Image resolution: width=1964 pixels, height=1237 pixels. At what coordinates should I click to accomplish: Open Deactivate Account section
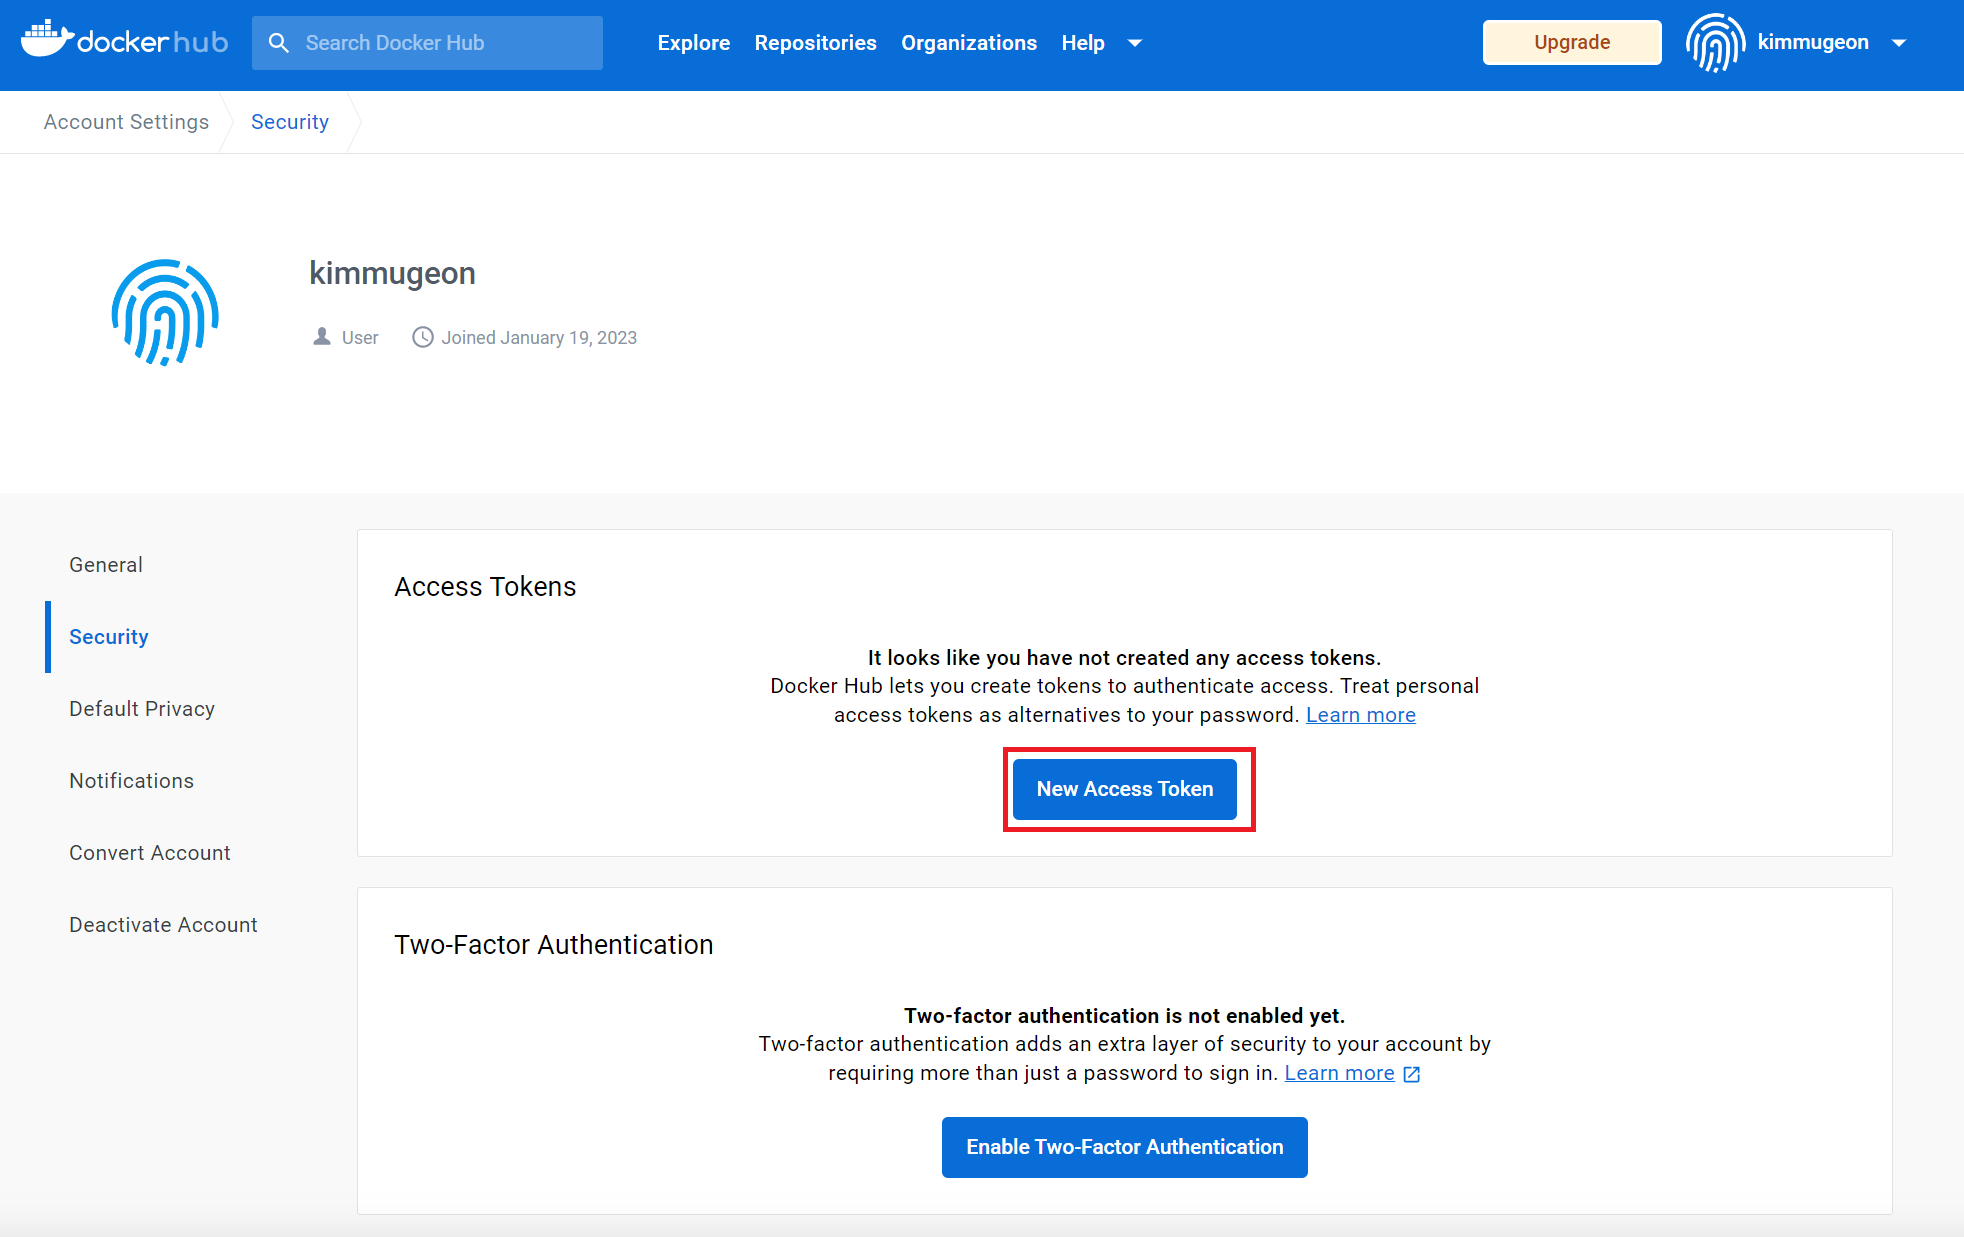pos(163,925)
